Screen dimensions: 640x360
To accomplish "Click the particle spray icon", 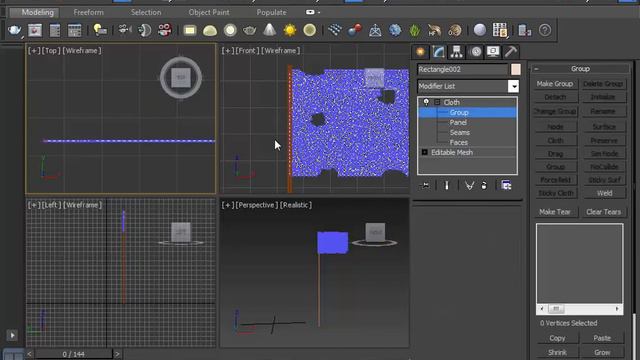I will (335, 30).
